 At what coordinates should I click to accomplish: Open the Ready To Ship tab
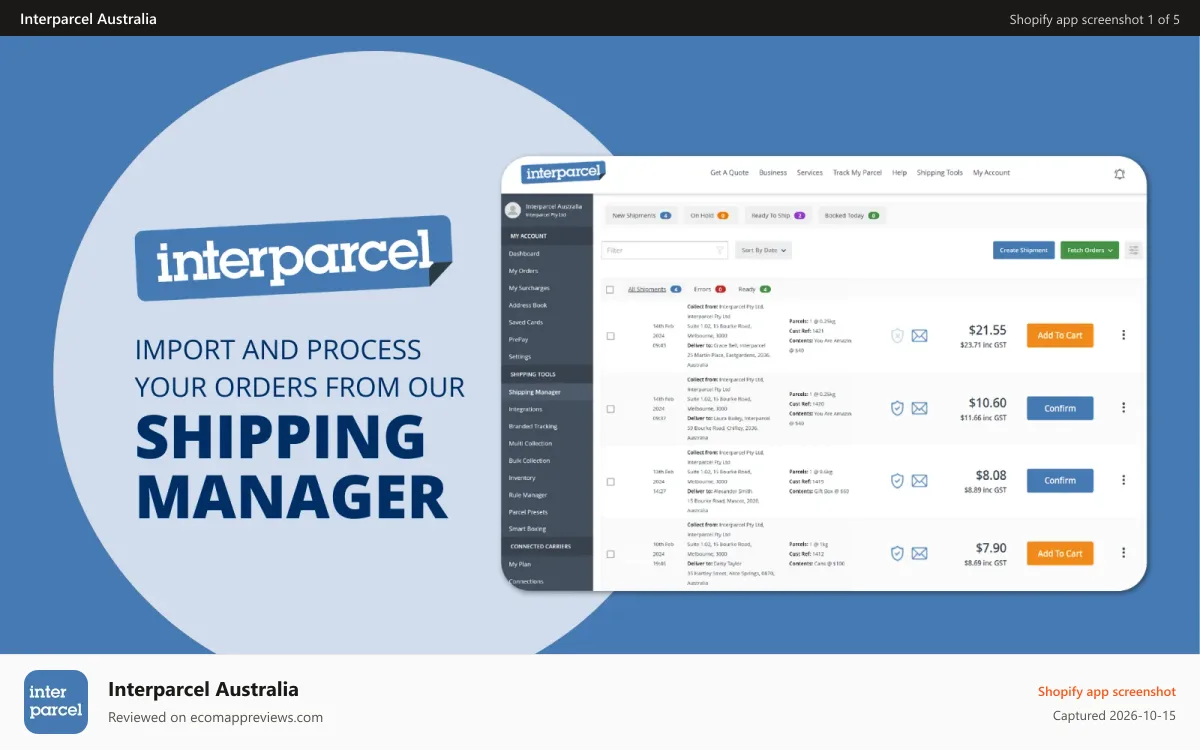[x=778, y=215]
